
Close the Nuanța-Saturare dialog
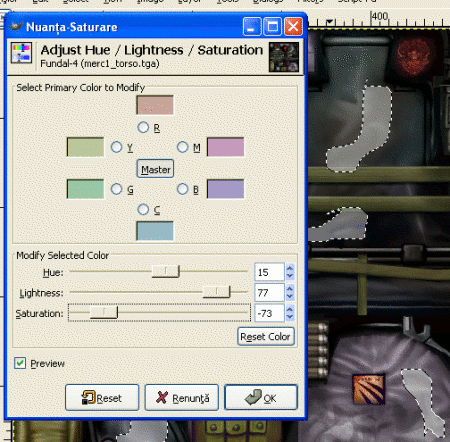pyautogui.click(x=293, y=26)
